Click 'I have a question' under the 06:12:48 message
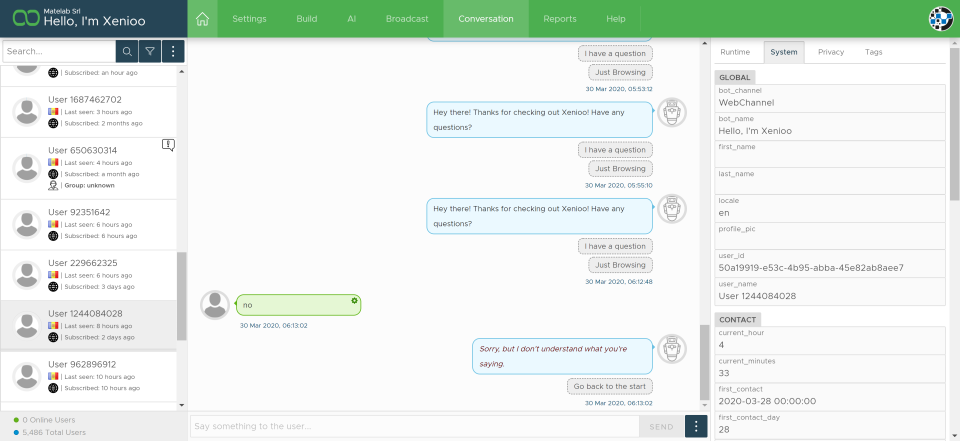The image size is (960, 441). (615, 246)
